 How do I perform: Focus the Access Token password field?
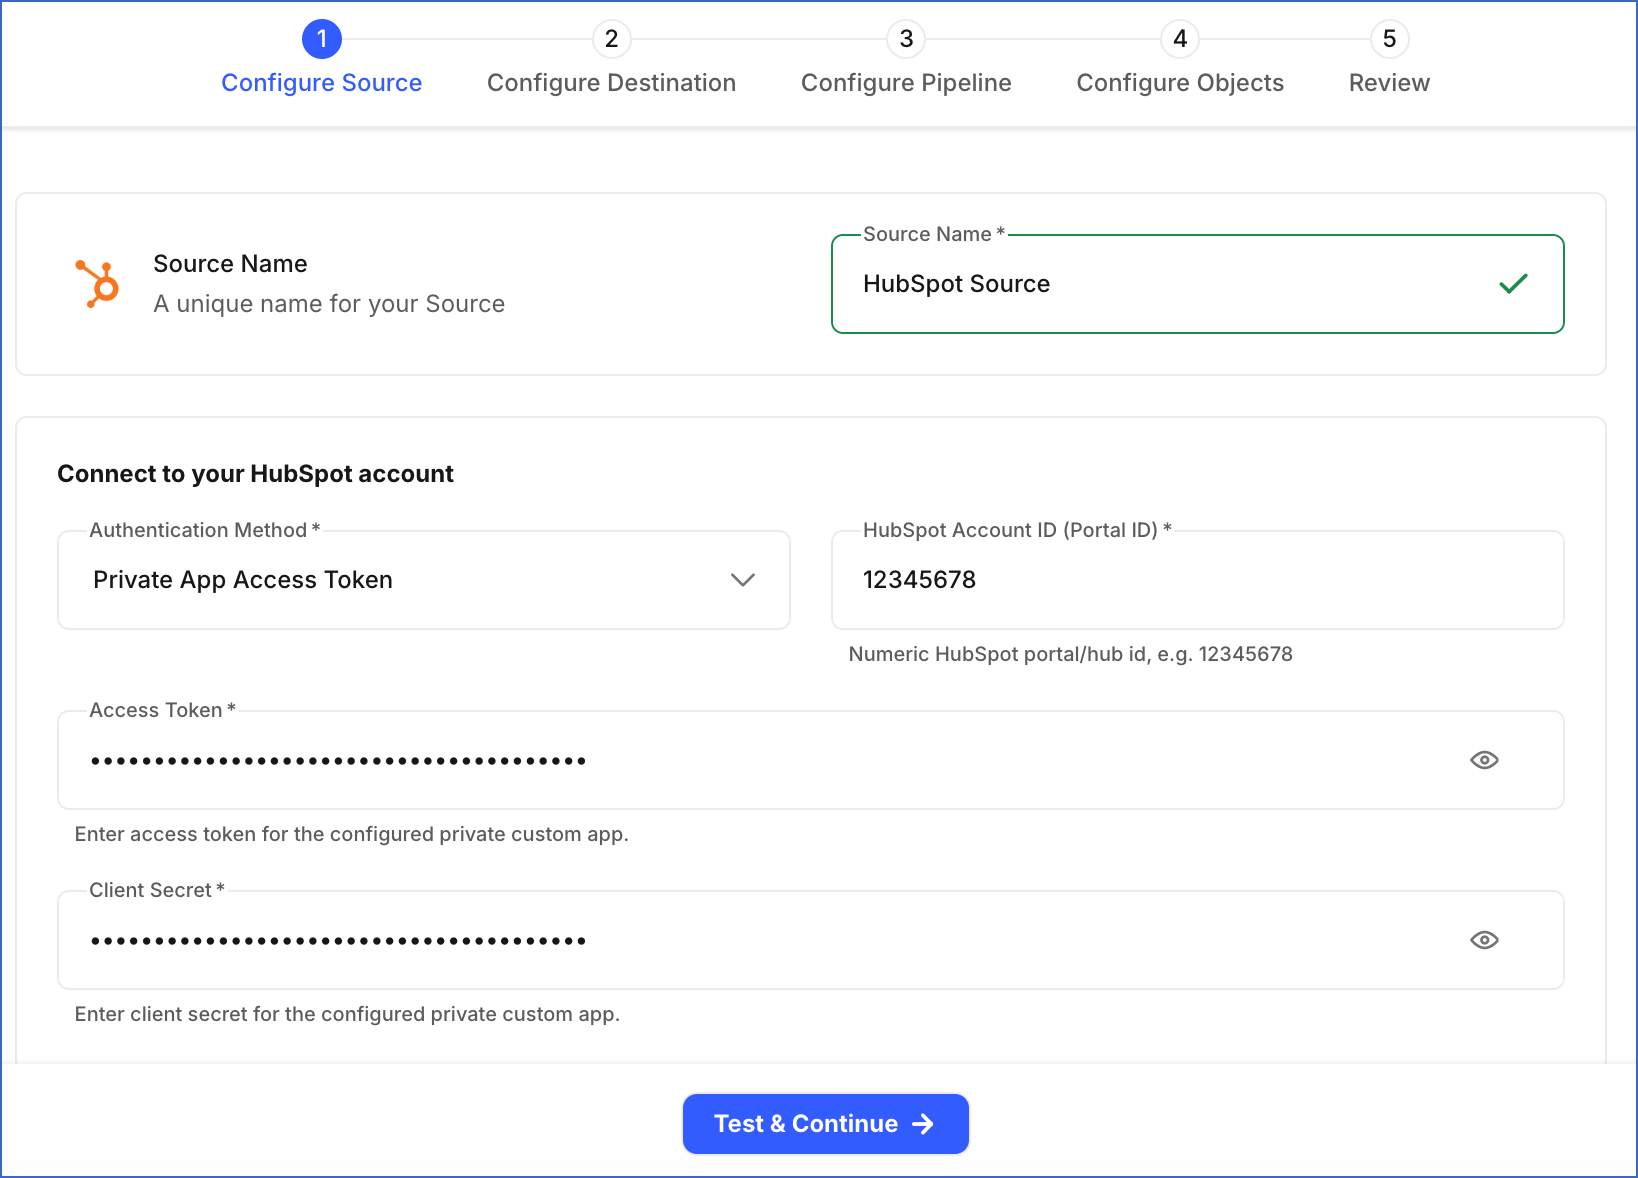810,760
